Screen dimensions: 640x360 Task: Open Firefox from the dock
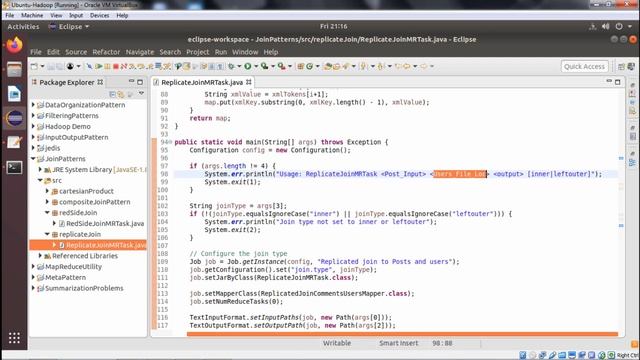click(x=14, y=45)
